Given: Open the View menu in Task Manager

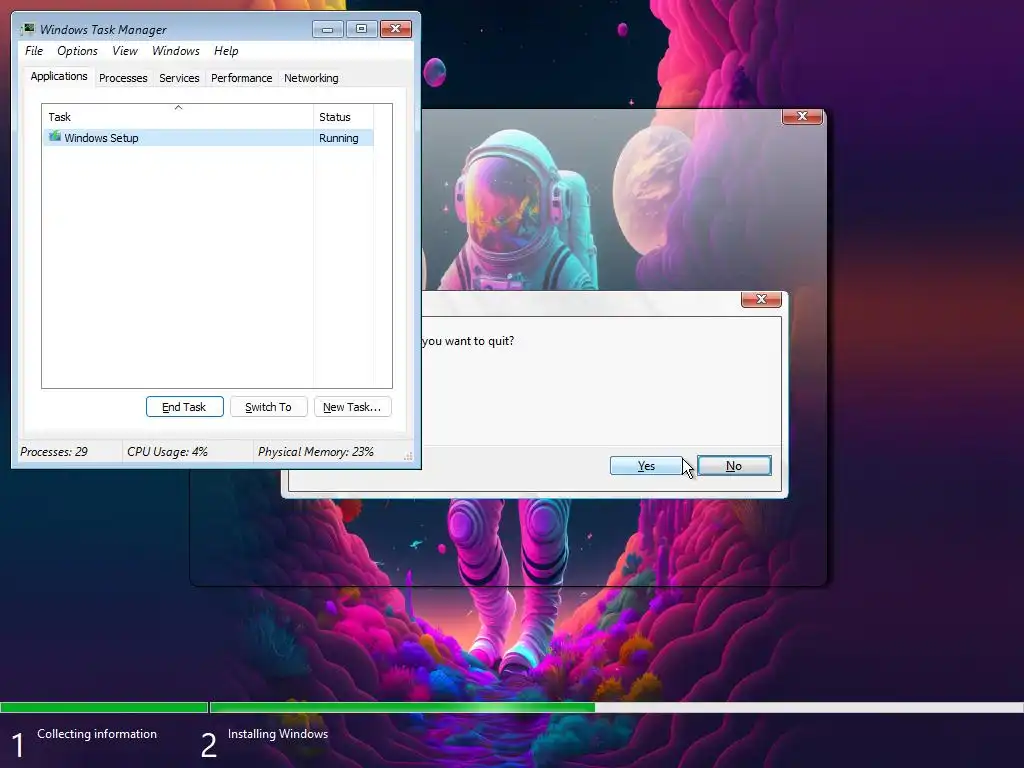Looking at the screenshot, I should tap(125, 51).
